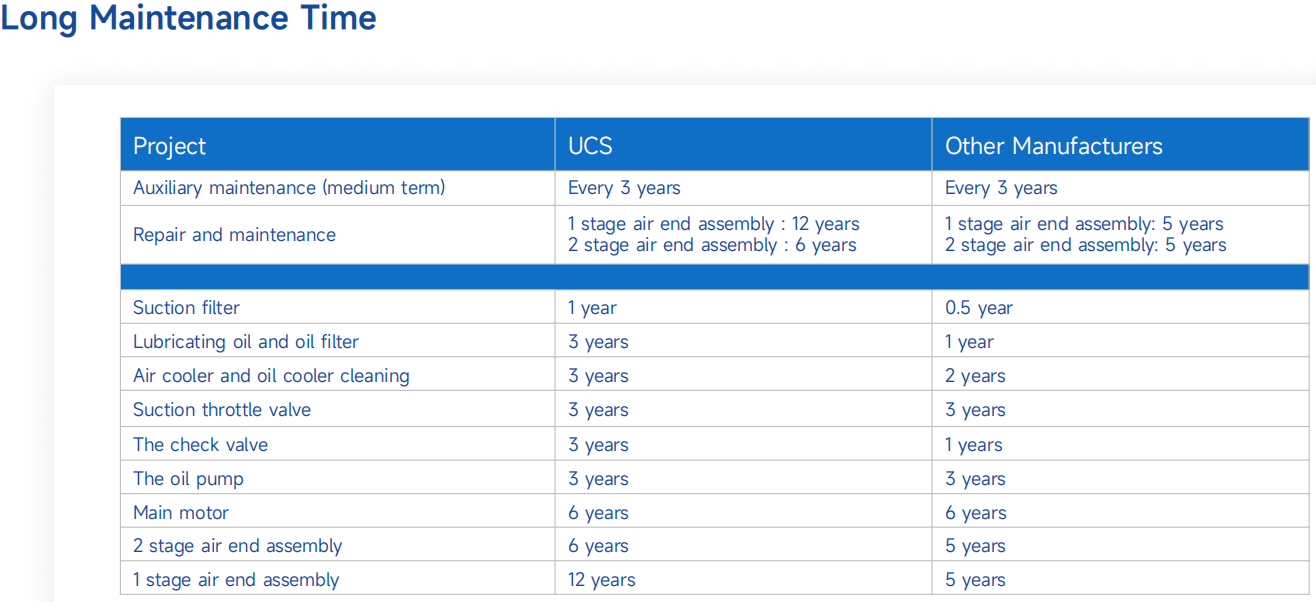Click '2 stage air end assembly: 5 years' line
This screenshot has width=1316, height=602.
[x=1085, y=245]
